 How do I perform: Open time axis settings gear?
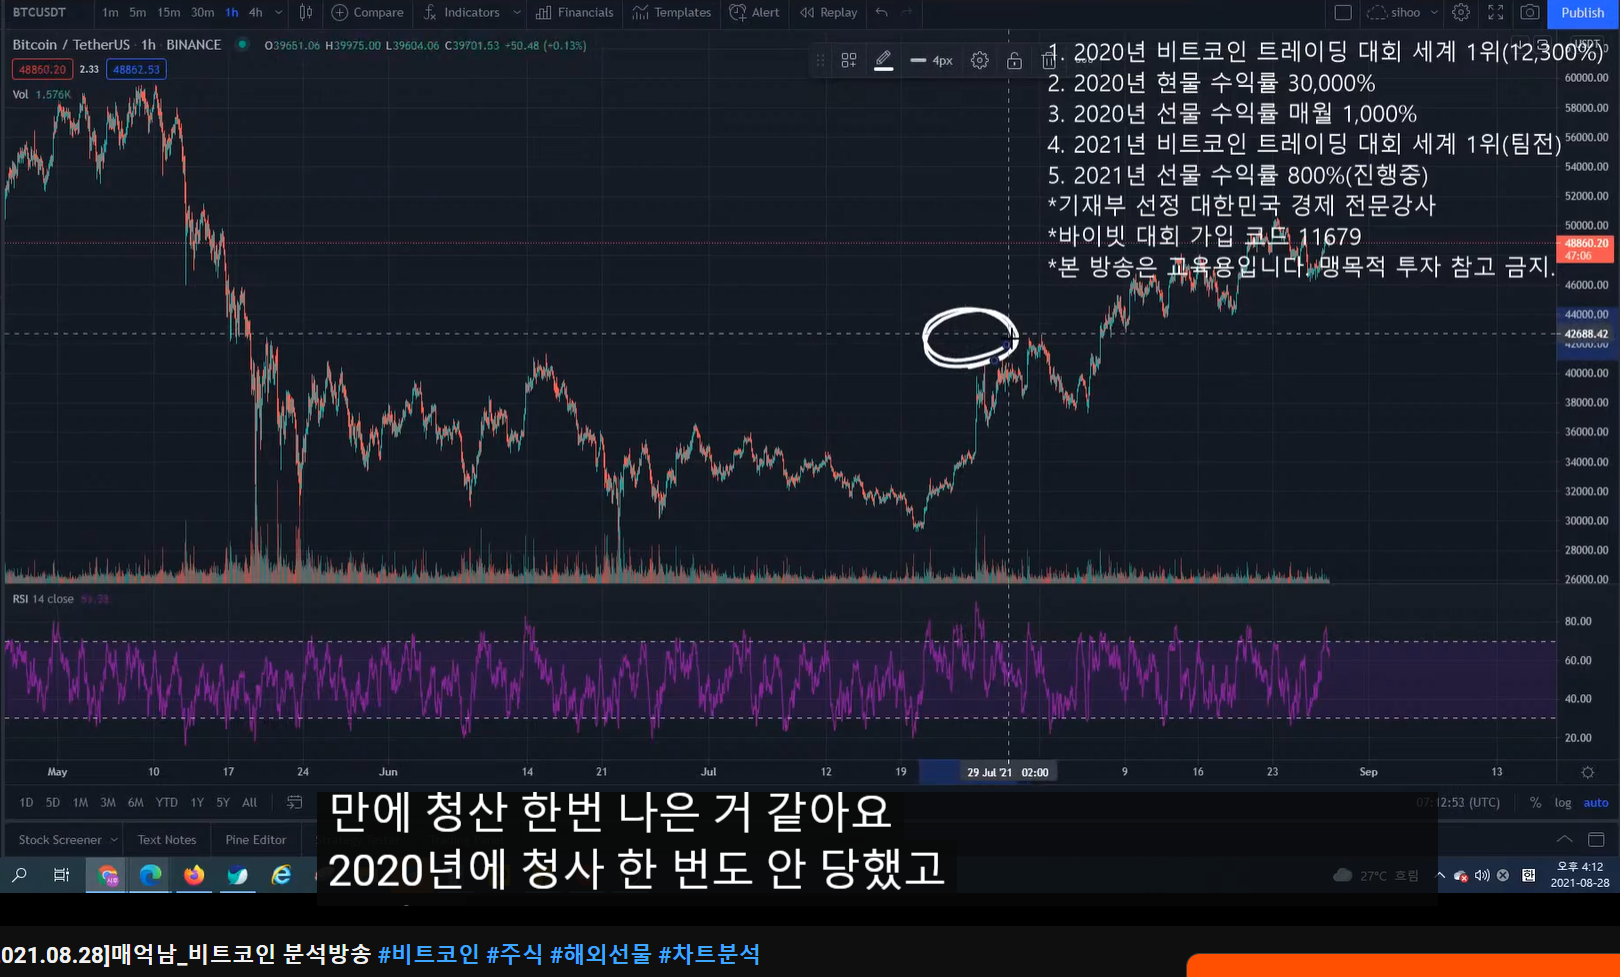click(x=1587, y=772)
